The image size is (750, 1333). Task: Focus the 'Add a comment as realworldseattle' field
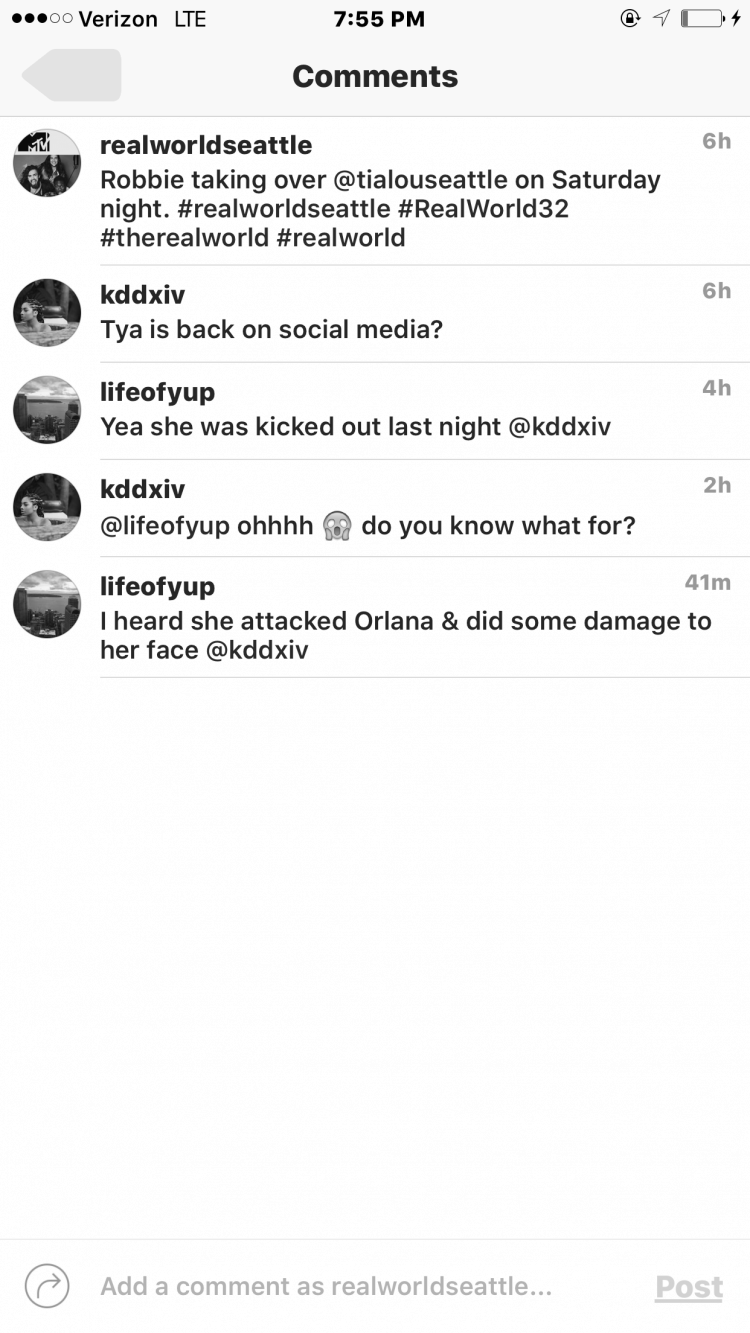(326, 1286)
